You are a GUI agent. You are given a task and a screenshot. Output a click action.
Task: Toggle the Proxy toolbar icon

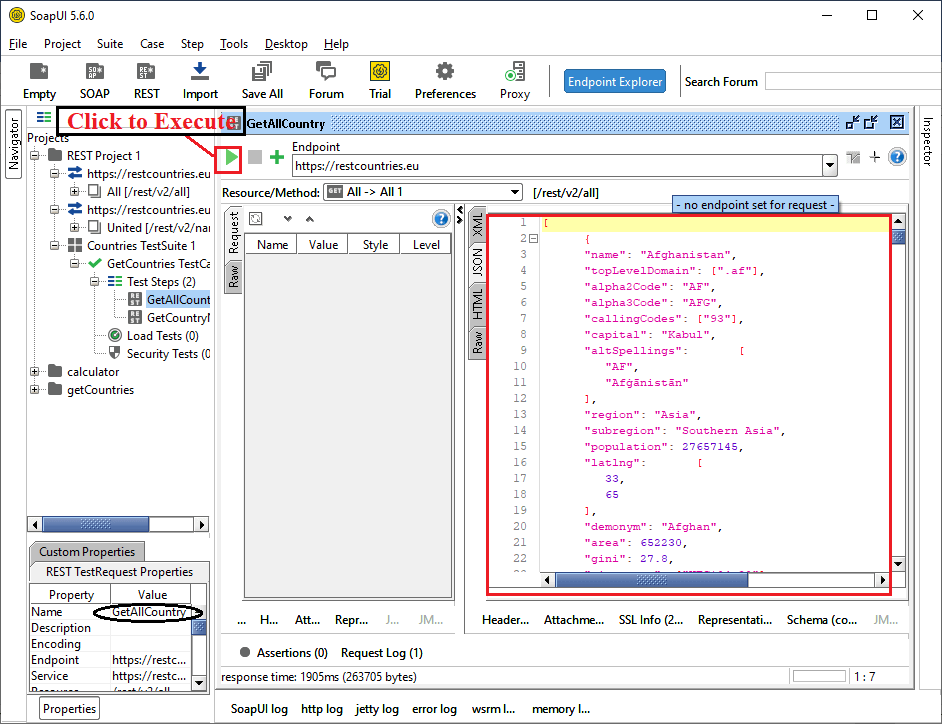(x=515, y=81)
